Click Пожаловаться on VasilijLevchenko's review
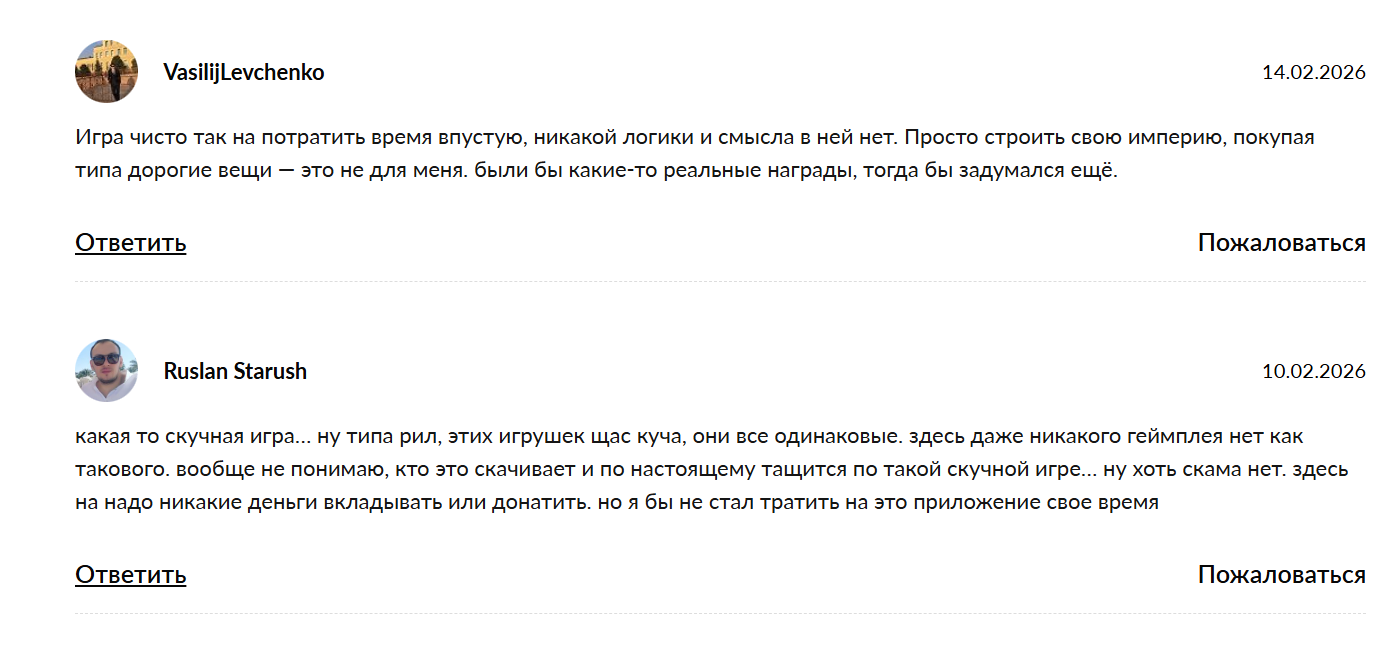This screenshot has width=1383, height=651. (1281, 241)
